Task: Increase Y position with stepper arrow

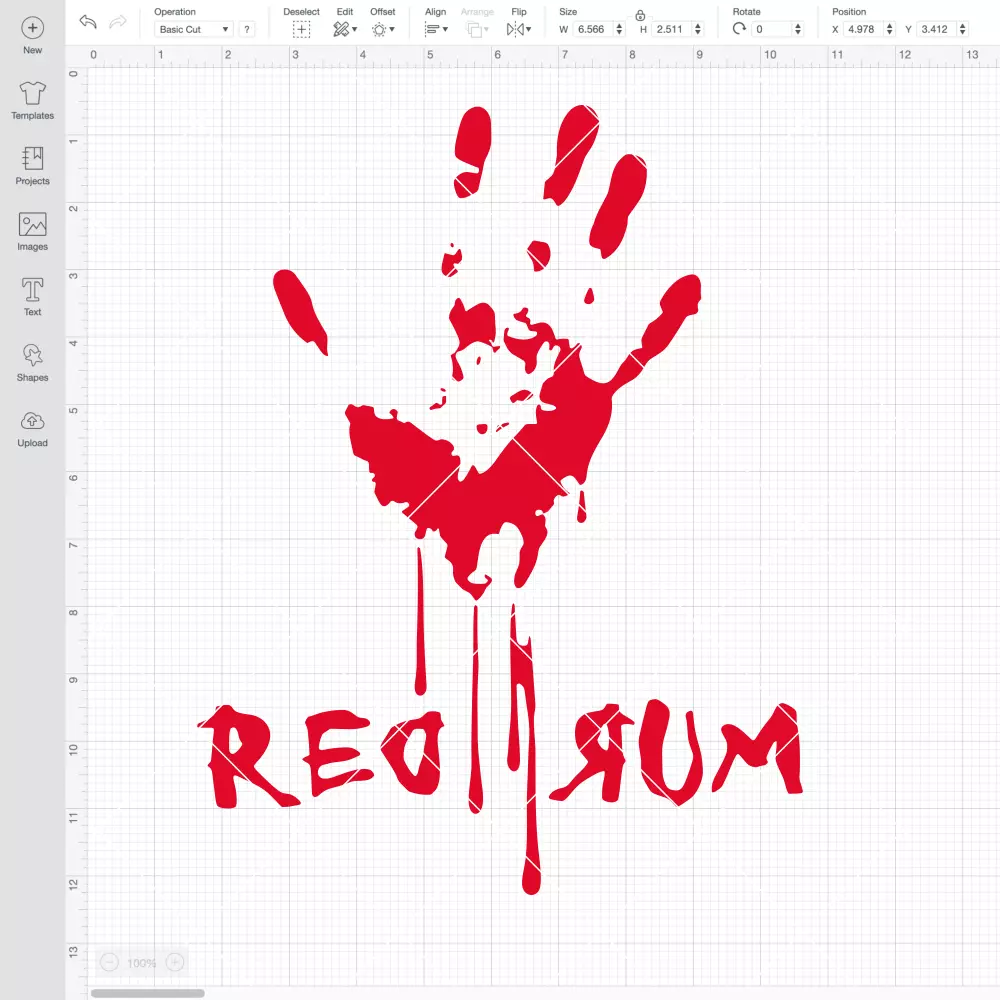Action: coord(963,26)
